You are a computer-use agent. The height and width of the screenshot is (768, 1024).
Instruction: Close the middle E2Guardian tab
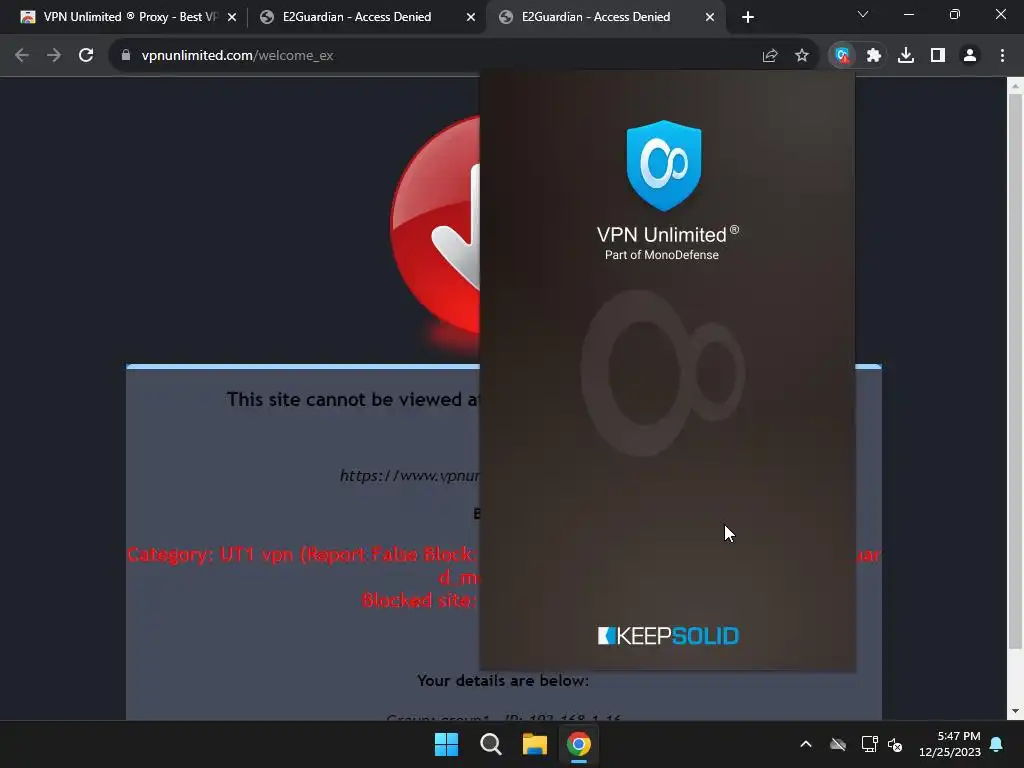pos(471,17)
